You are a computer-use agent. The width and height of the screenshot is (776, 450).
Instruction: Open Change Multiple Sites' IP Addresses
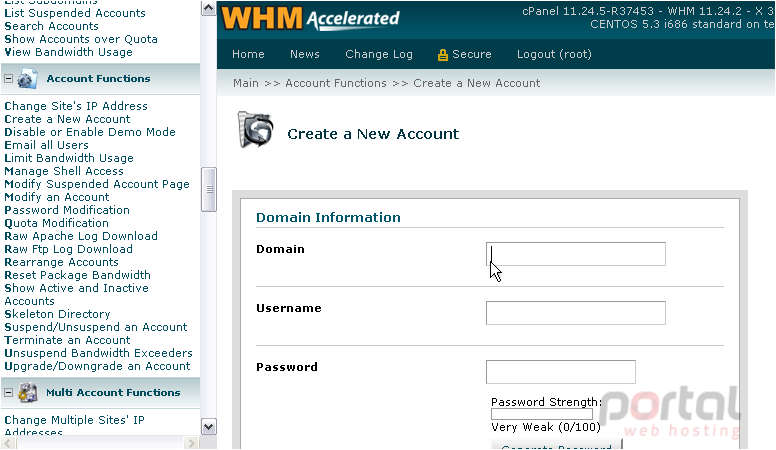point(74,426)
